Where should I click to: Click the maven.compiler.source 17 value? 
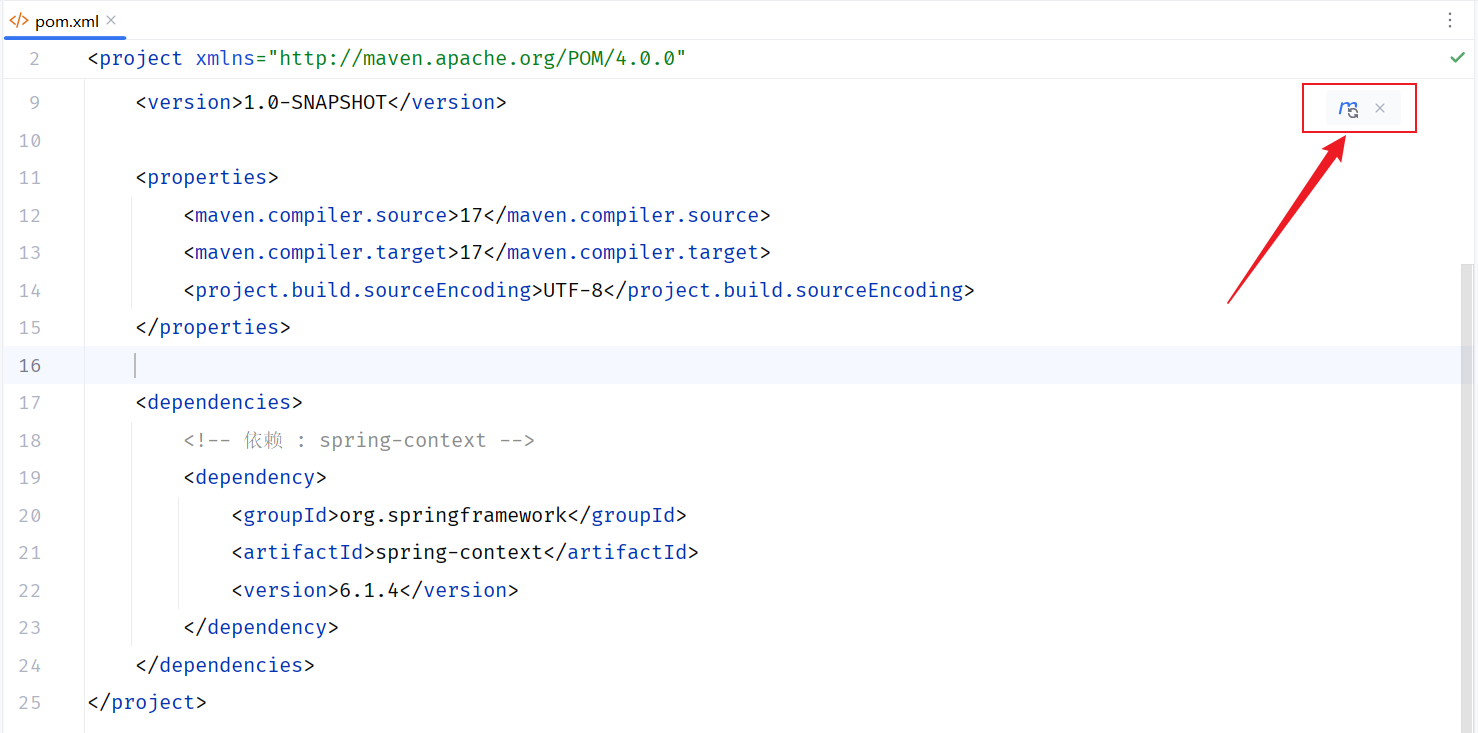(x=468, y=214)
